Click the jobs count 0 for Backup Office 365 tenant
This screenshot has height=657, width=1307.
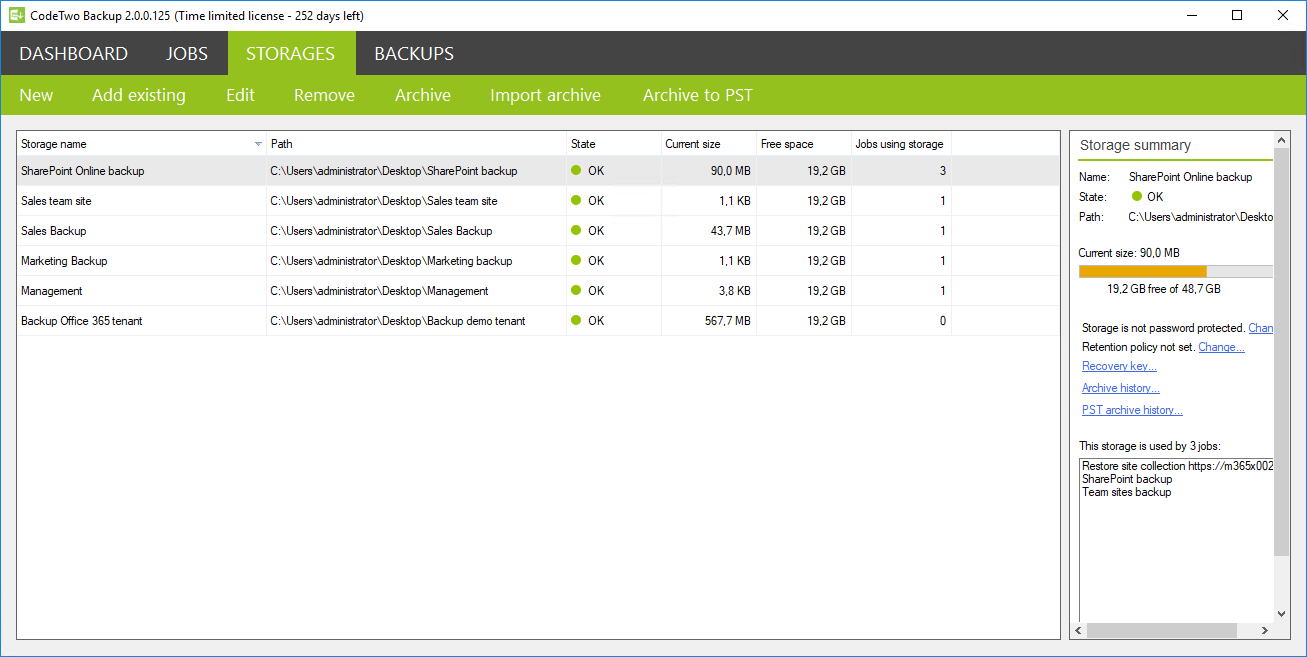point(942,321)
